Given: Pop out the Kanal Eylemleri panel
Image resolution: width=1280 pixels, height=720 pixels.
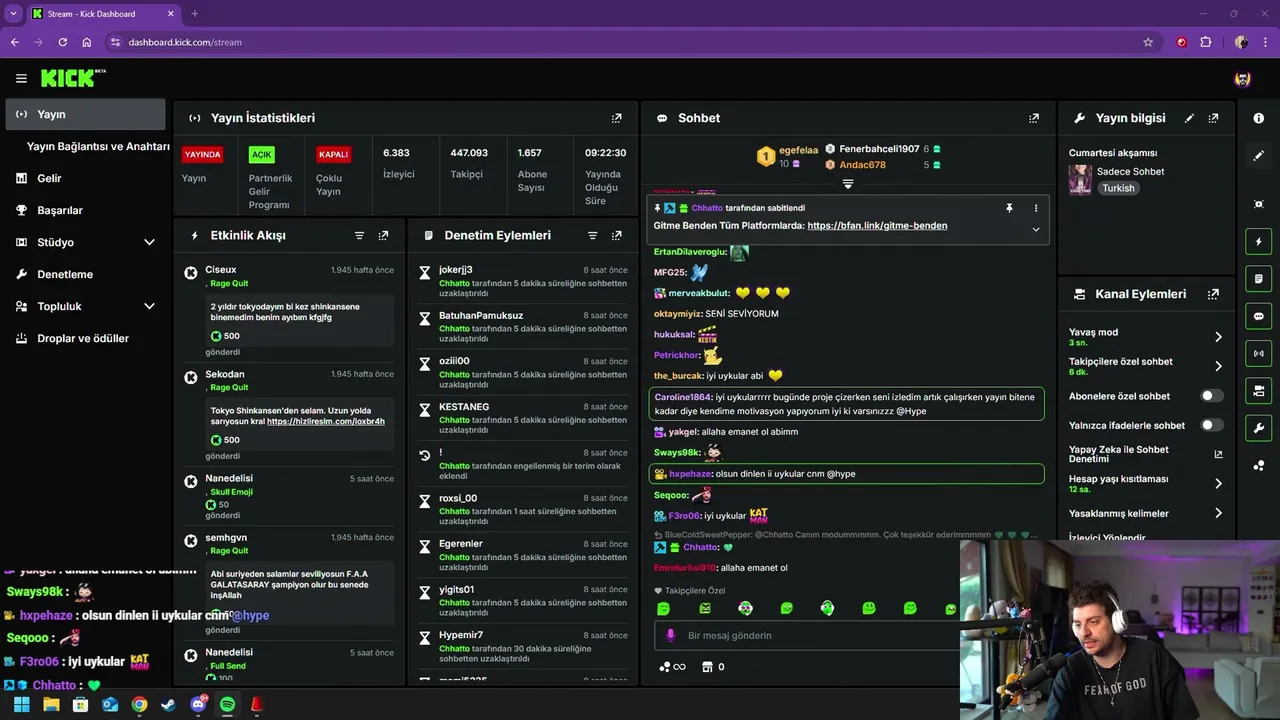Looking at the screenshot, I should pyautogui.click(x=1213, y=294).
